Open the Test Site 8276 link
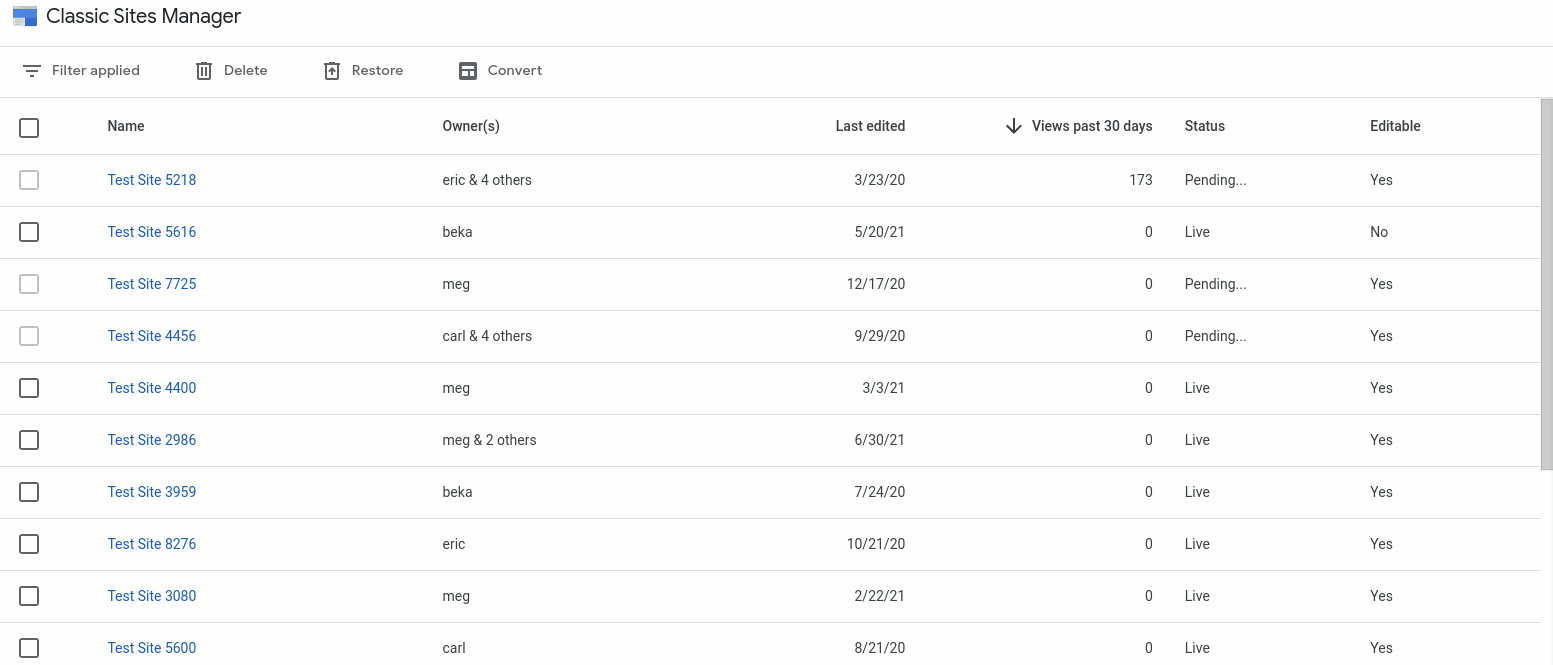 click(152, 544)
